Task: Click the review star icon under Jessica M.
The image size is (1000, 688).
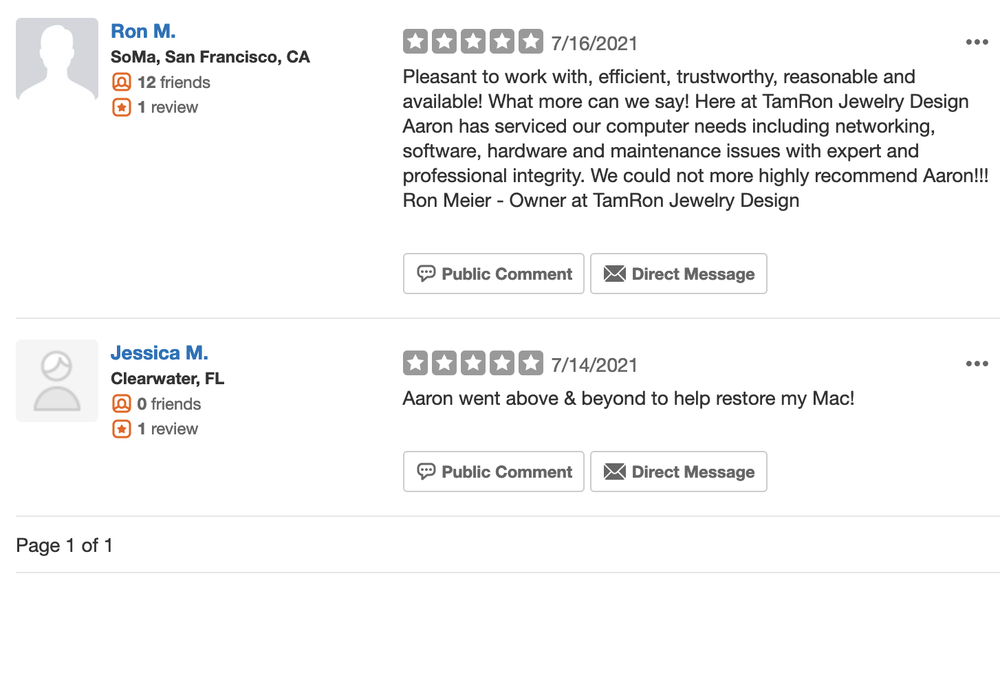Action: [x=121, y=429]
